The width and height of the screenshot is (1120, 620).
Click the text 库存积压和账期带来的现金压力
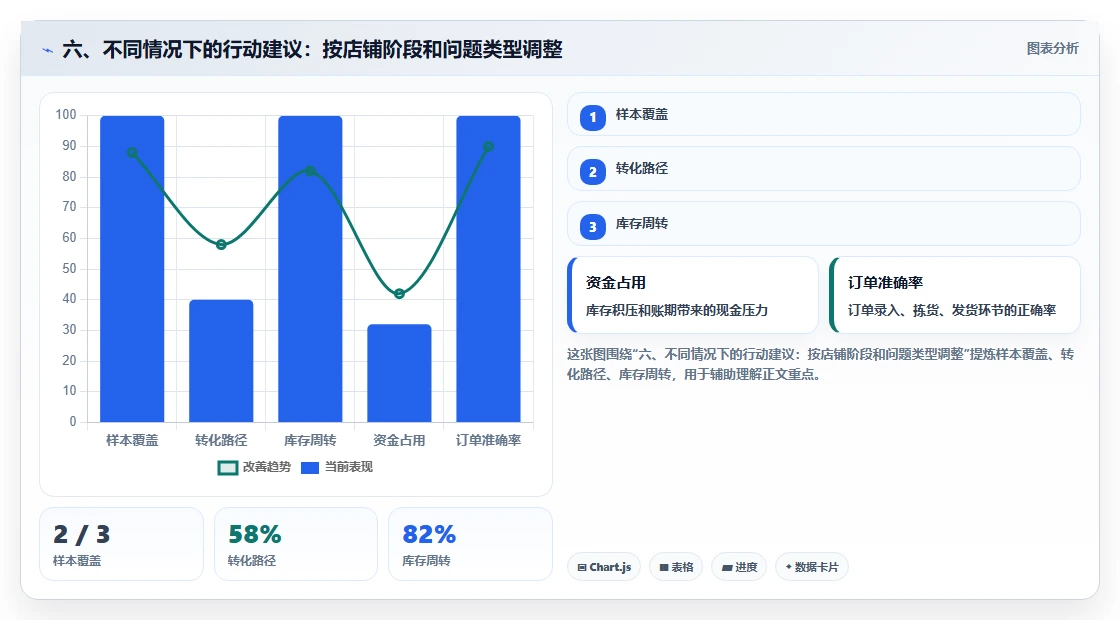point(676,311)
